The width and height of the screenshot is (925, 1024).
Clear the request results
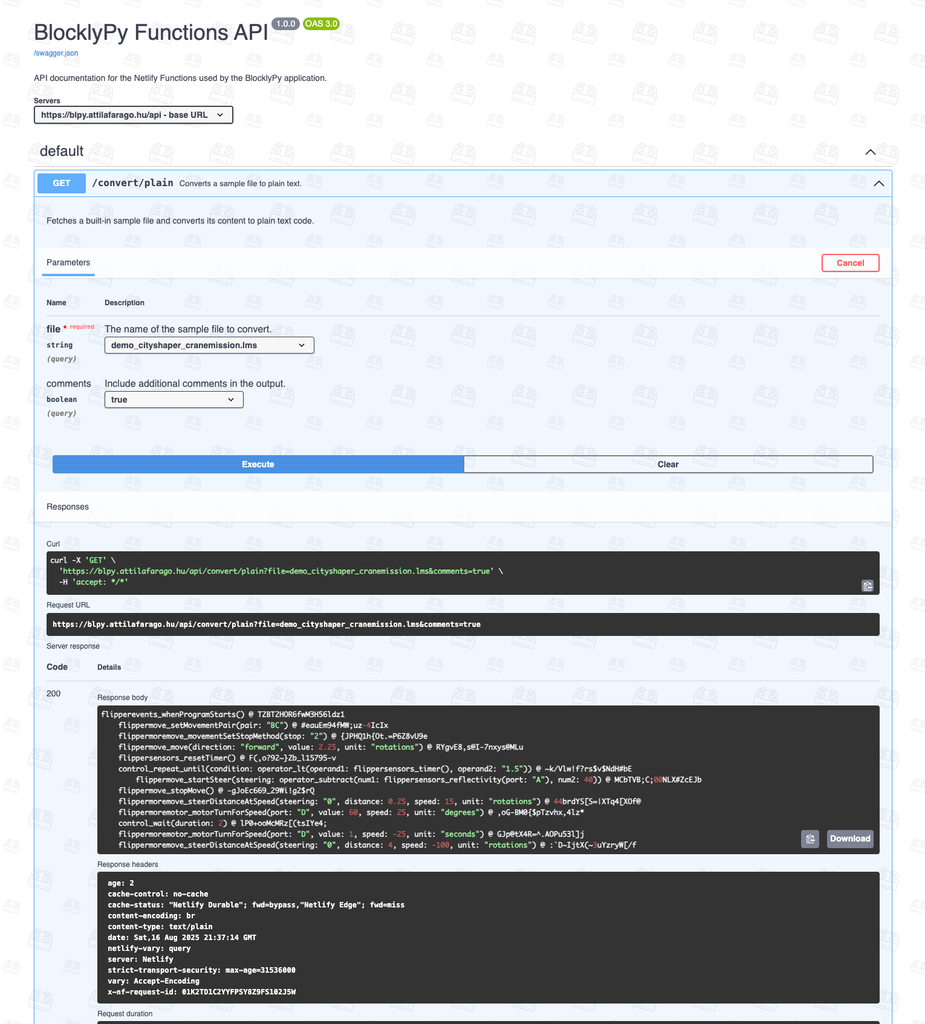click(668, 464)
